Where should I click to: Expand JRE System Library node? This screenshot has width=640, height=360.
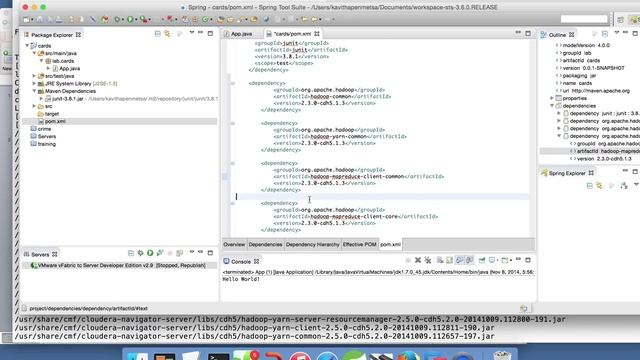pos(34,83)
